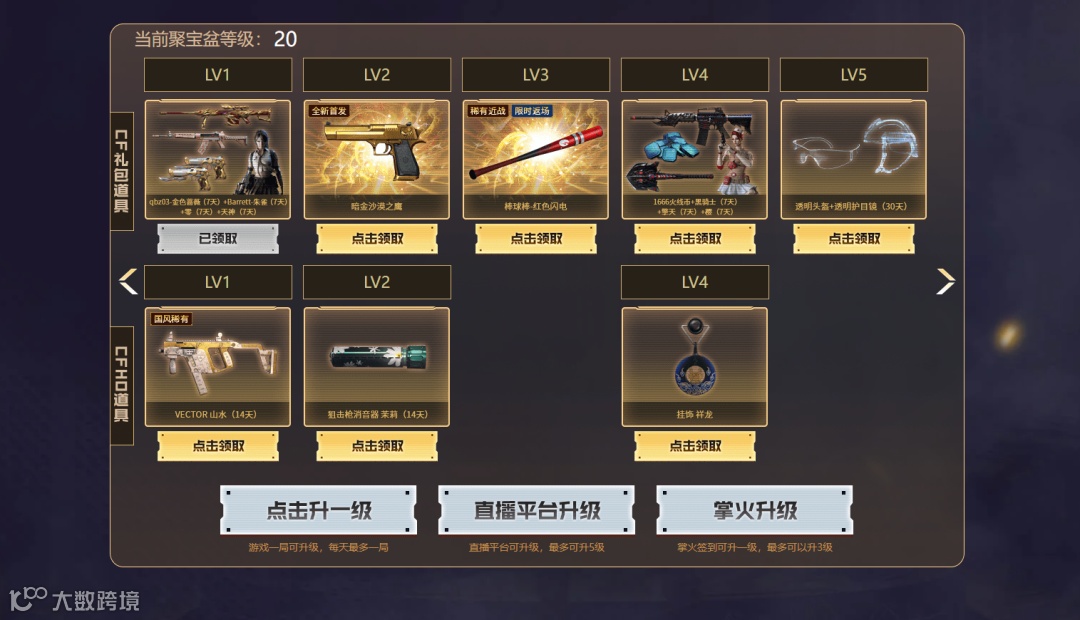The image size is (1080, 620).
Task: Select the CF礼包道具 side tab
Action: (122, 172)
